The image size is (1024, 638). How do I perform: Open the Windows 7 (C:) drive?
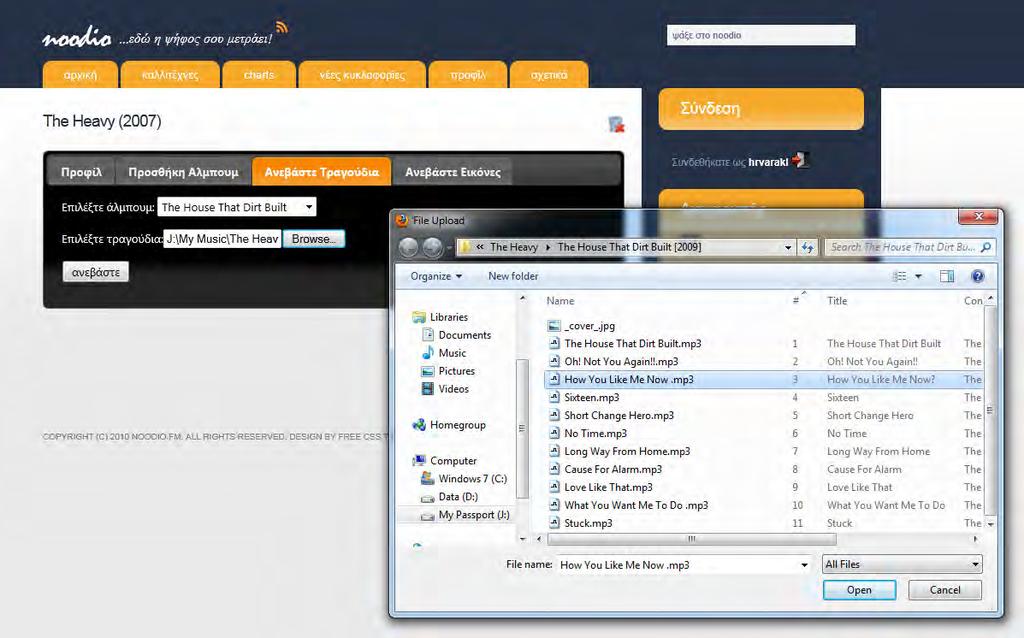click(472, 479)
